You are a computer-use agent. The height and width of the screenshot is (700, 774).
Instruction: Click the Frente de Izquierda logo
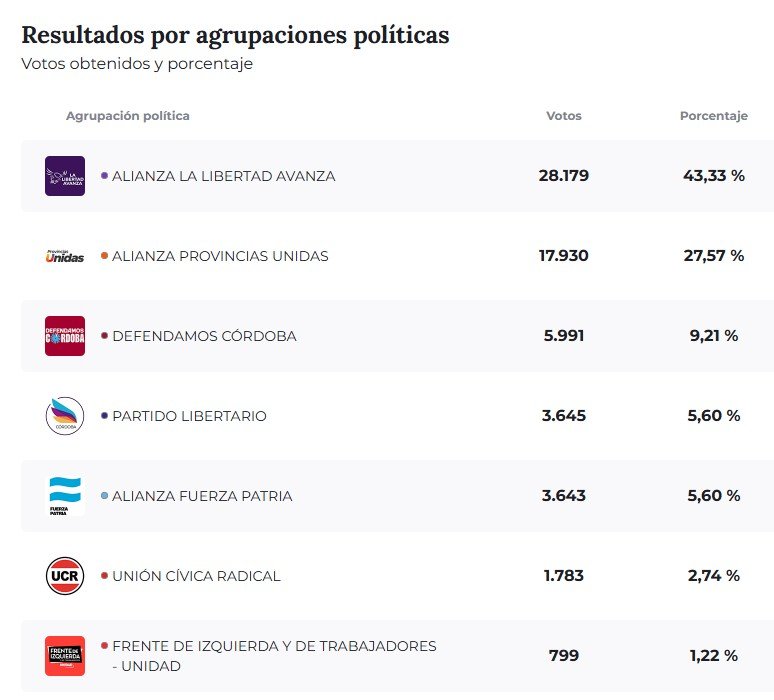[65, 656]
